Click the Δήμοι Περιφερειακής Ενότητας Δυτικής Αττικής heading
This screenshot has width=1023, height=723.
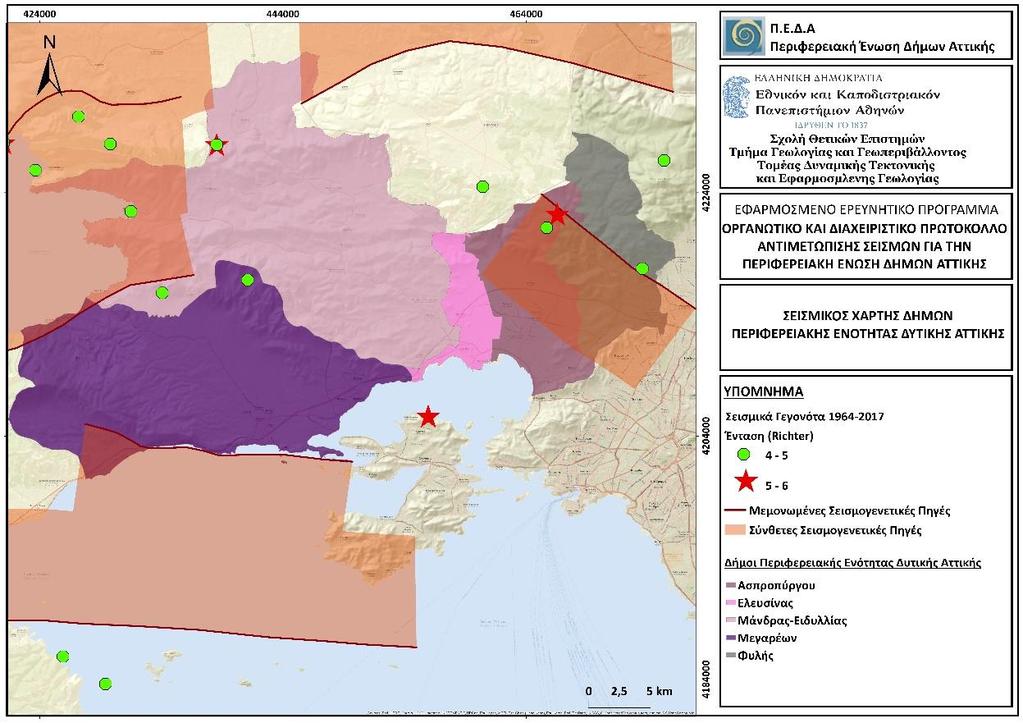tap(853, 562)
